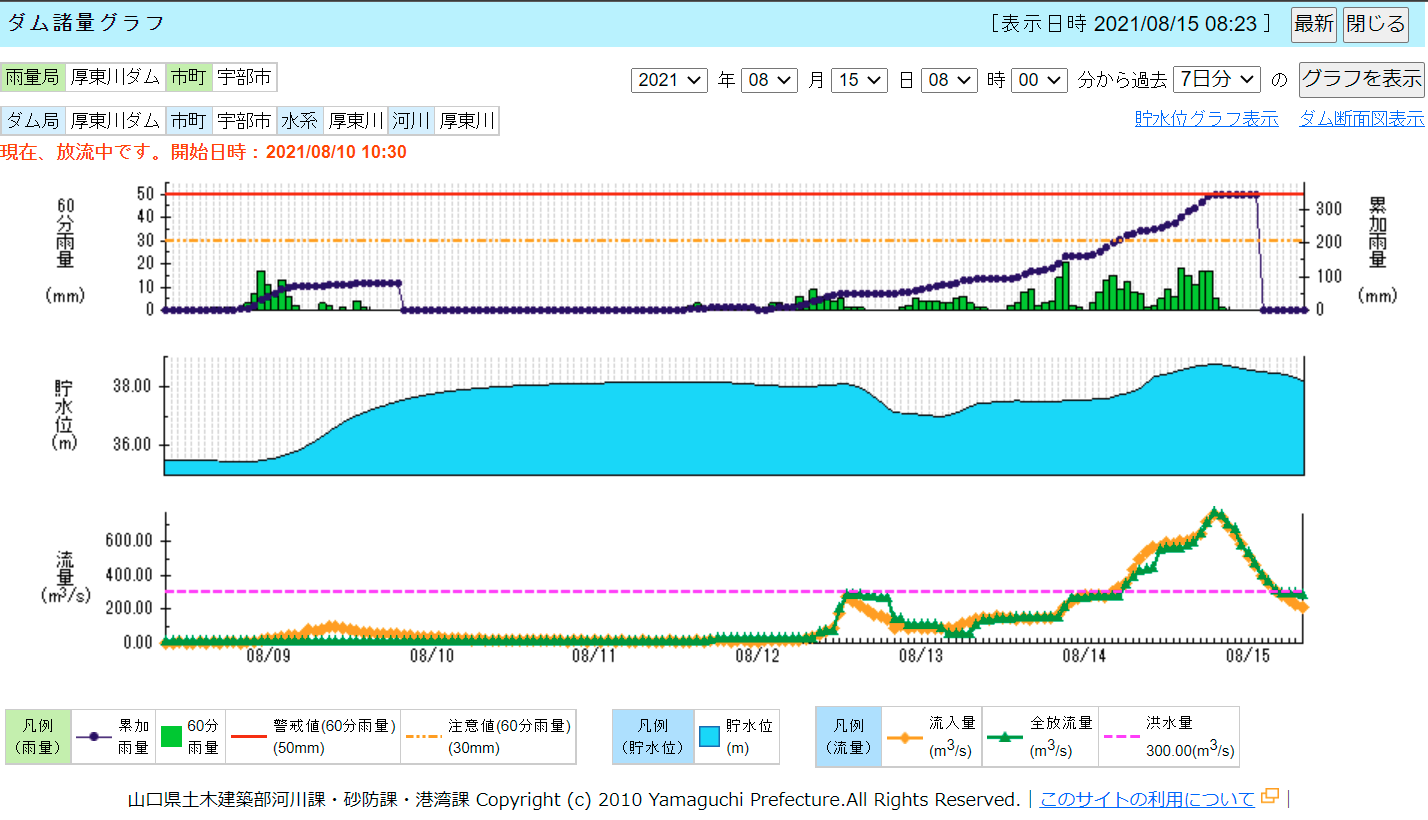Click the cyan 貯水位 legend swatch

(710, 737)
